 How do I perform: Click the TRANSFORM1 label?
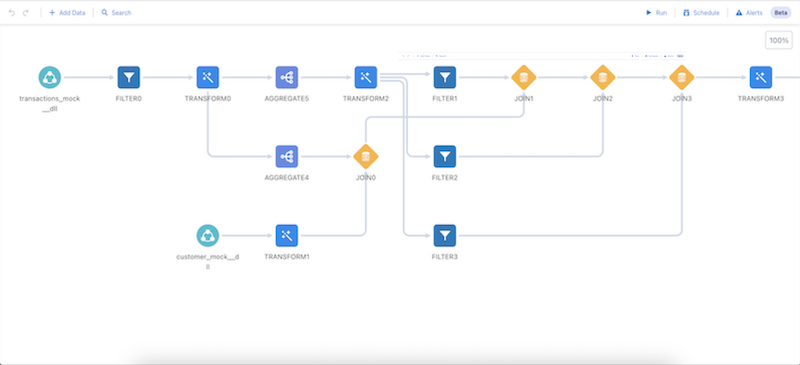click(287, 257)
